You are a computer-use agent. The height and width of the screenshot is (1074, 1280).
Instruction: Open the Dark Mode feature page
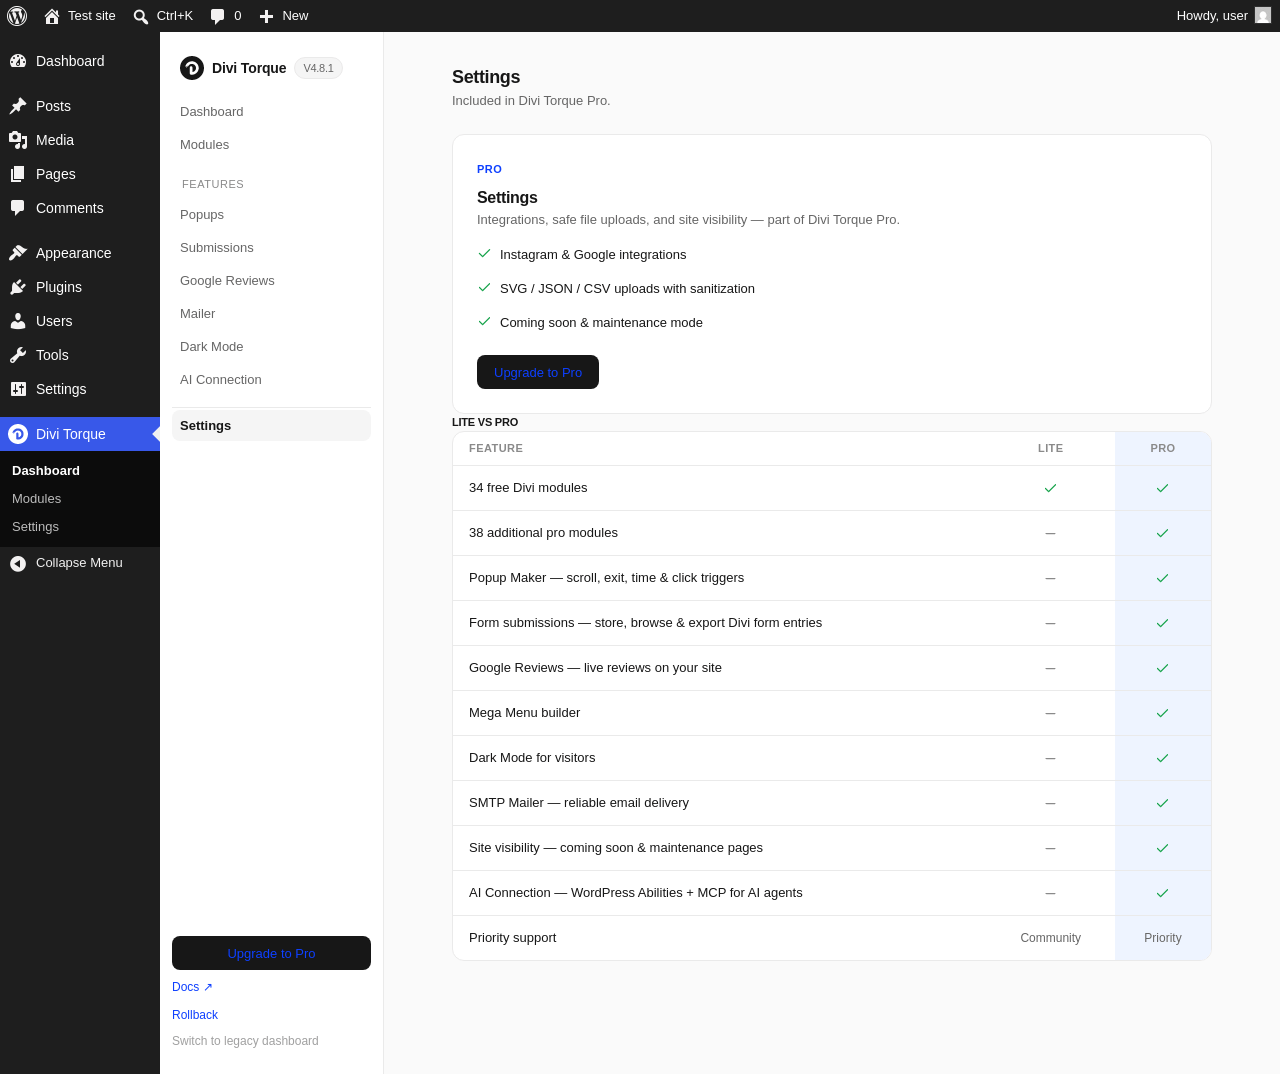(212, 347)
